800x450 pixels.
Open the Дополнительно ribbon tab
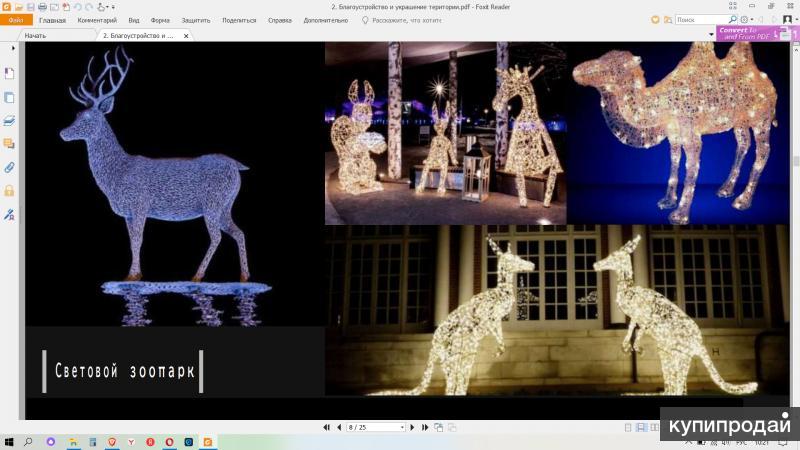click(326, 20)
